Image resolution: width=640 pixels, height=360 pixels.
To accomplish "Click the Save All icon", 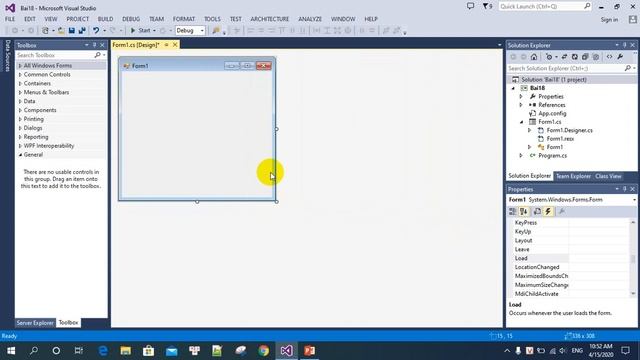I will coord(82,31).
